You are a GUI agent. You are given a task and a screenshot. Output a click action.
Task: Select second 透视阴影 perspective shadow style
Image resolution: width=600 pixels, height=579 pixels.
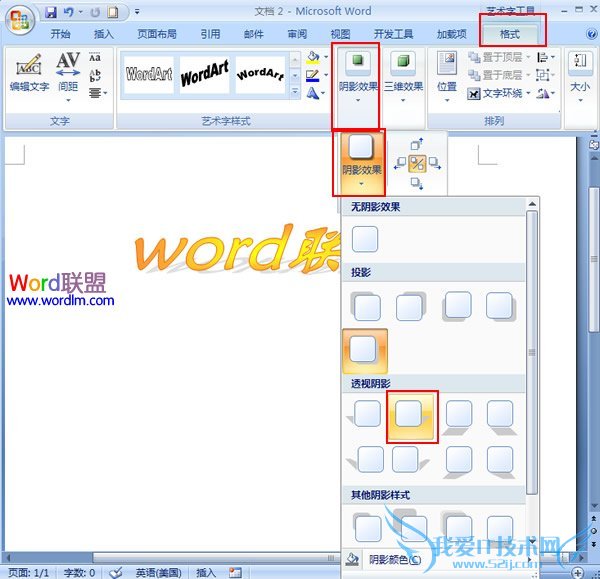point(411,416)
